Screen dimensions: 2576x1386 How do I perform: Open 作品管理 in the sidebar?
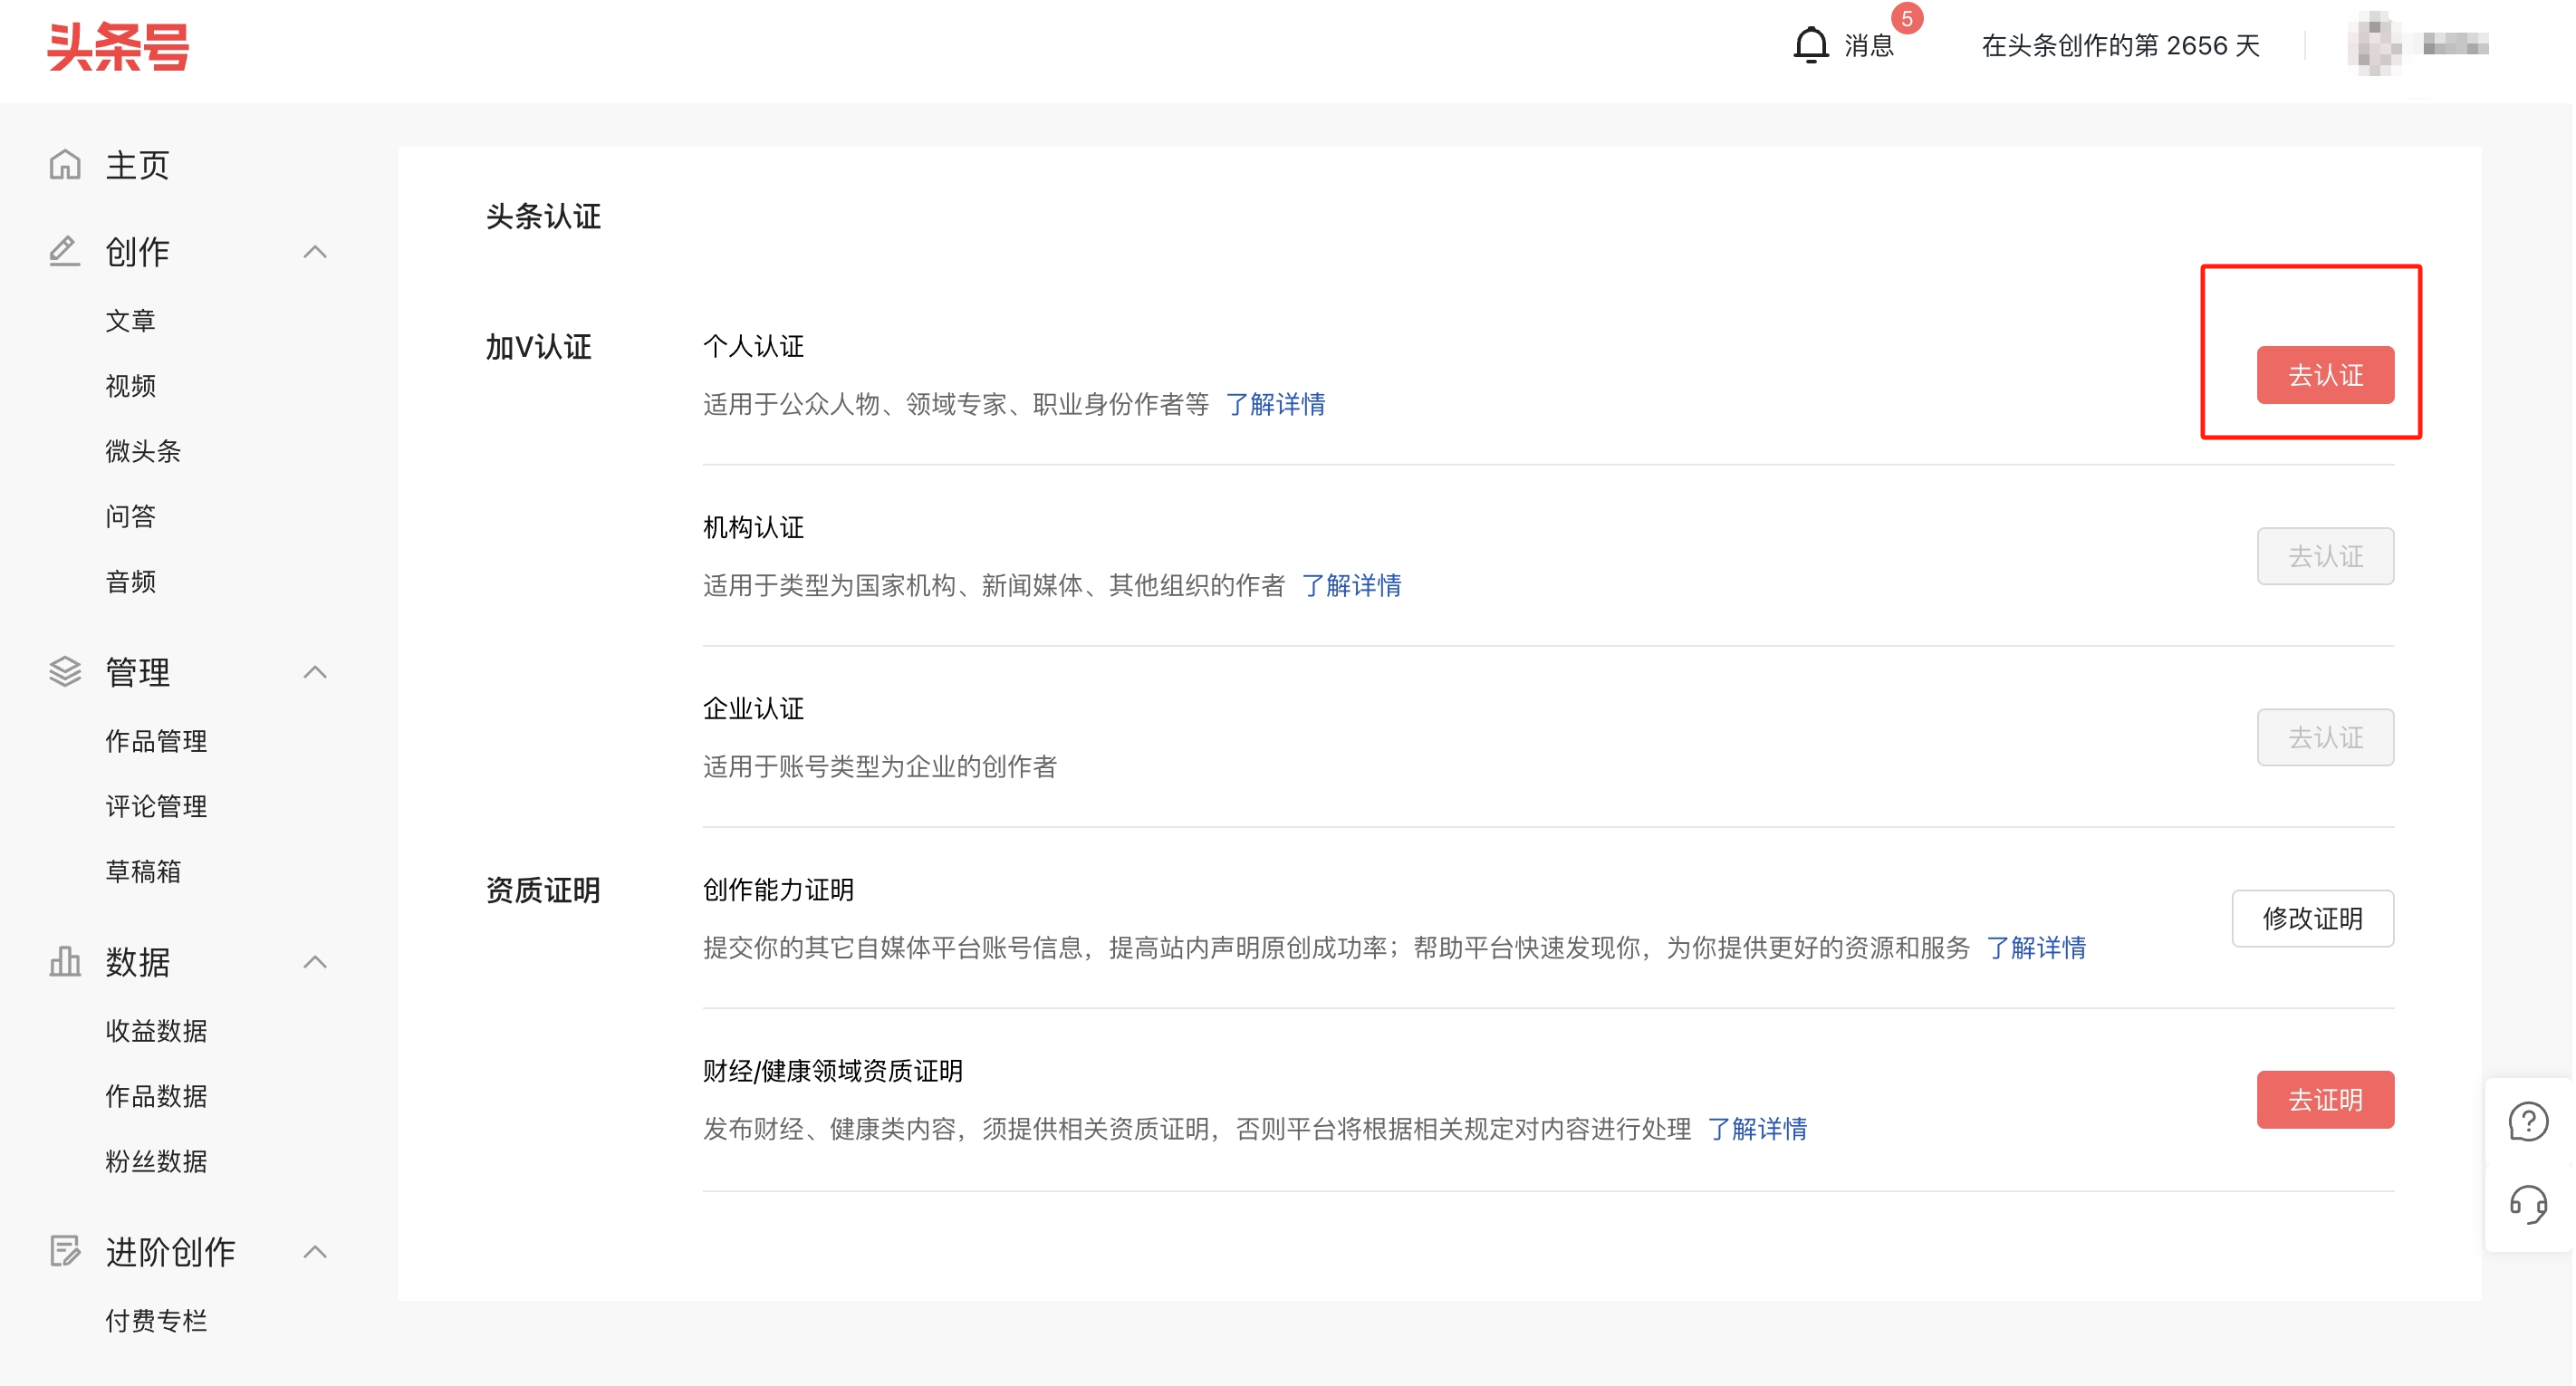[156, 741]
